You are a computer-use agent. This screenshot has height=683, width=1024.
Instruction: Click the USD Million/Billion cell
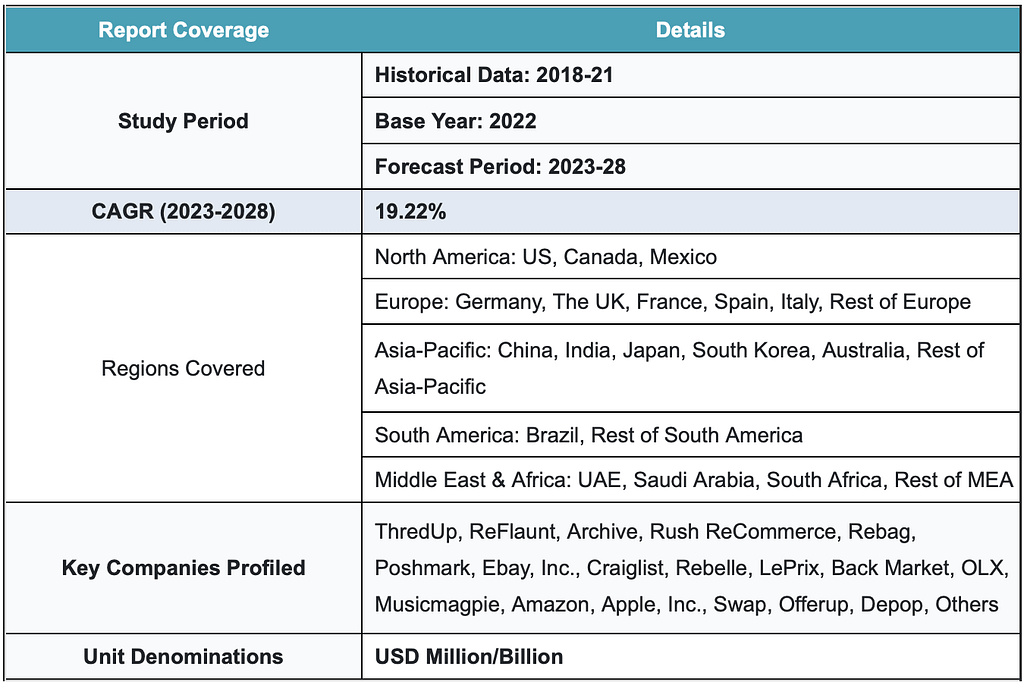point(469,657)
